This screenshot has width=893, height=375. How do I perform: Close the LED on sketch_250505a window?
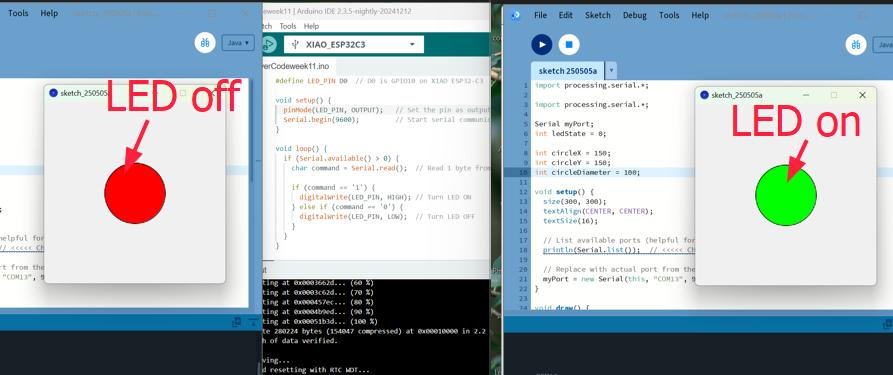[862, 95]
